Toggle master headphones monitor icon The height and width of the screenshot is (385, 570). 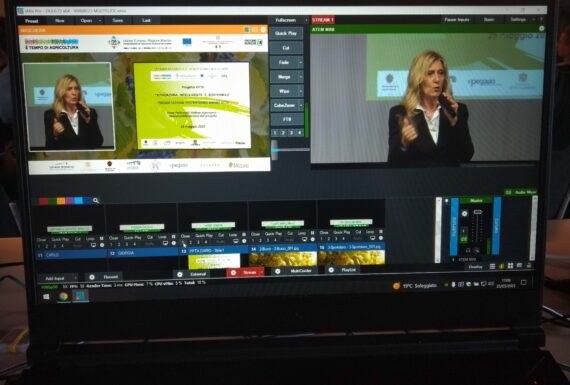[468, 250]
